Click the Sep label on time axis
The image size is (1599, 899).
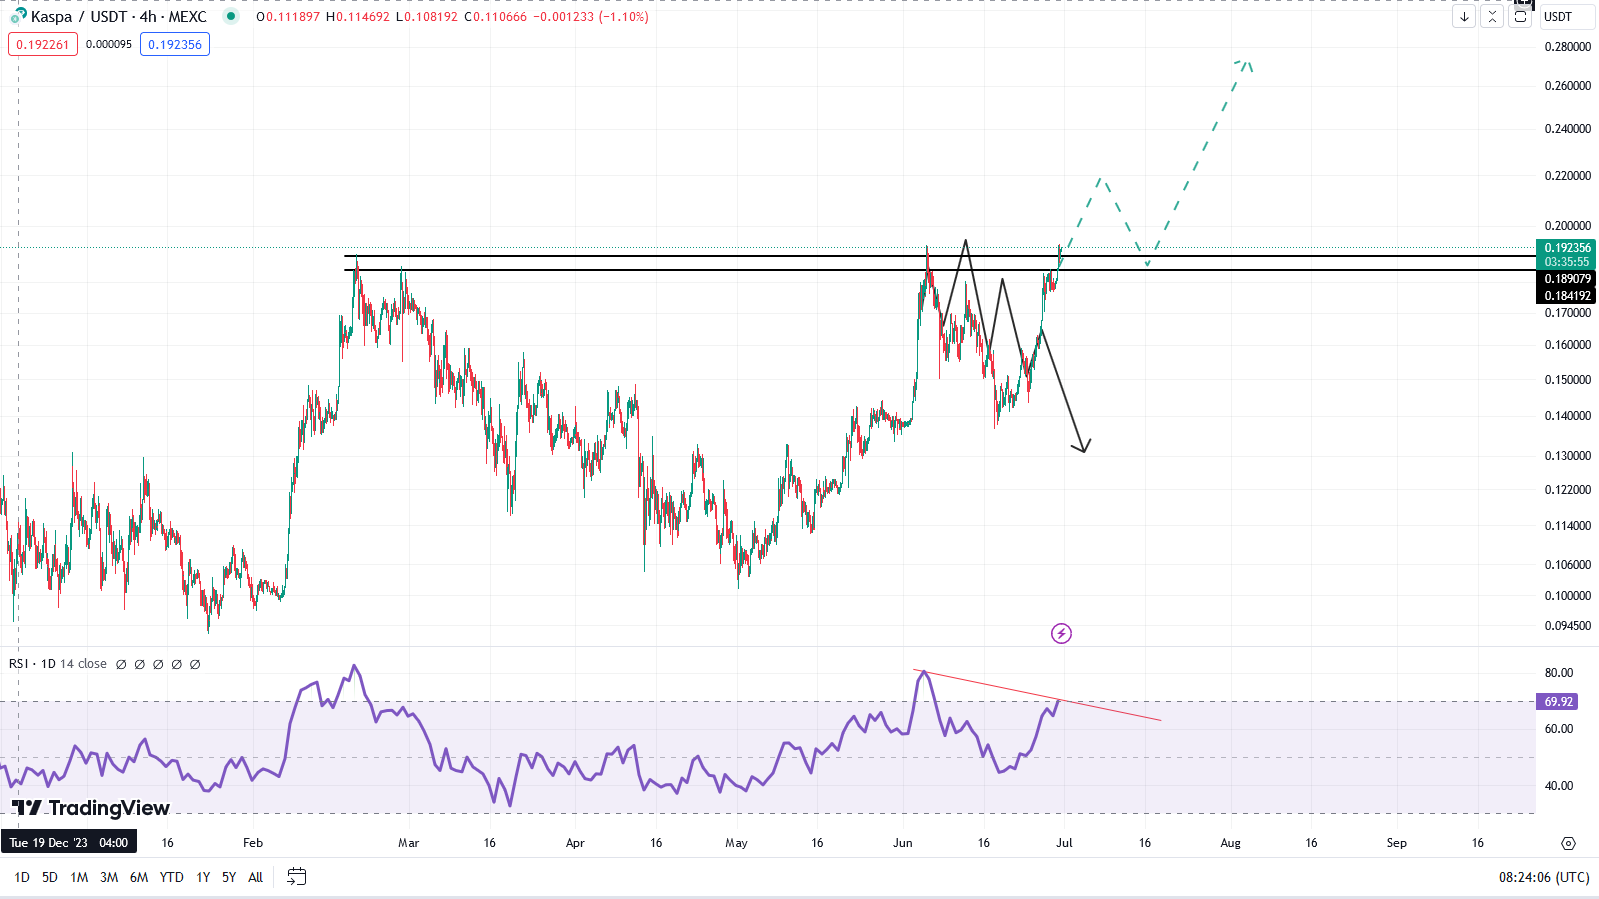(1396, 843)
